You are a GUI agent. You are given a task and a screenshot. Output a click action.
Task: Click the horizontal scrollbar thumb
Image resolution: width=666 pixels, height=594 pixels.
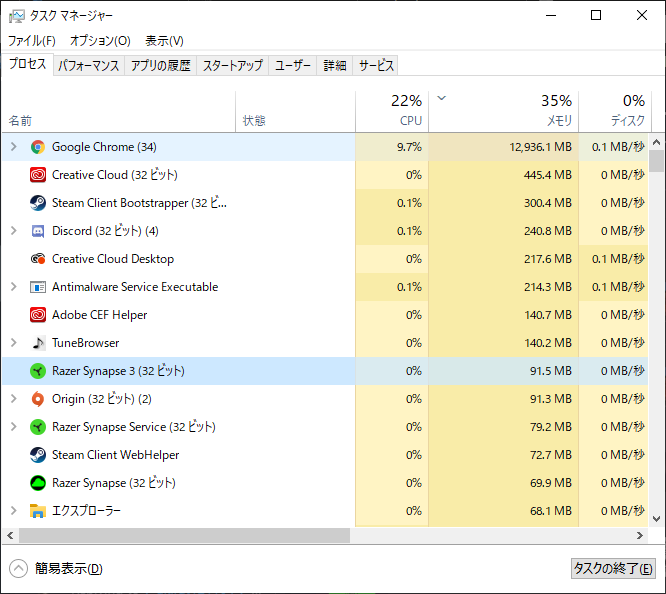point(184,536)
